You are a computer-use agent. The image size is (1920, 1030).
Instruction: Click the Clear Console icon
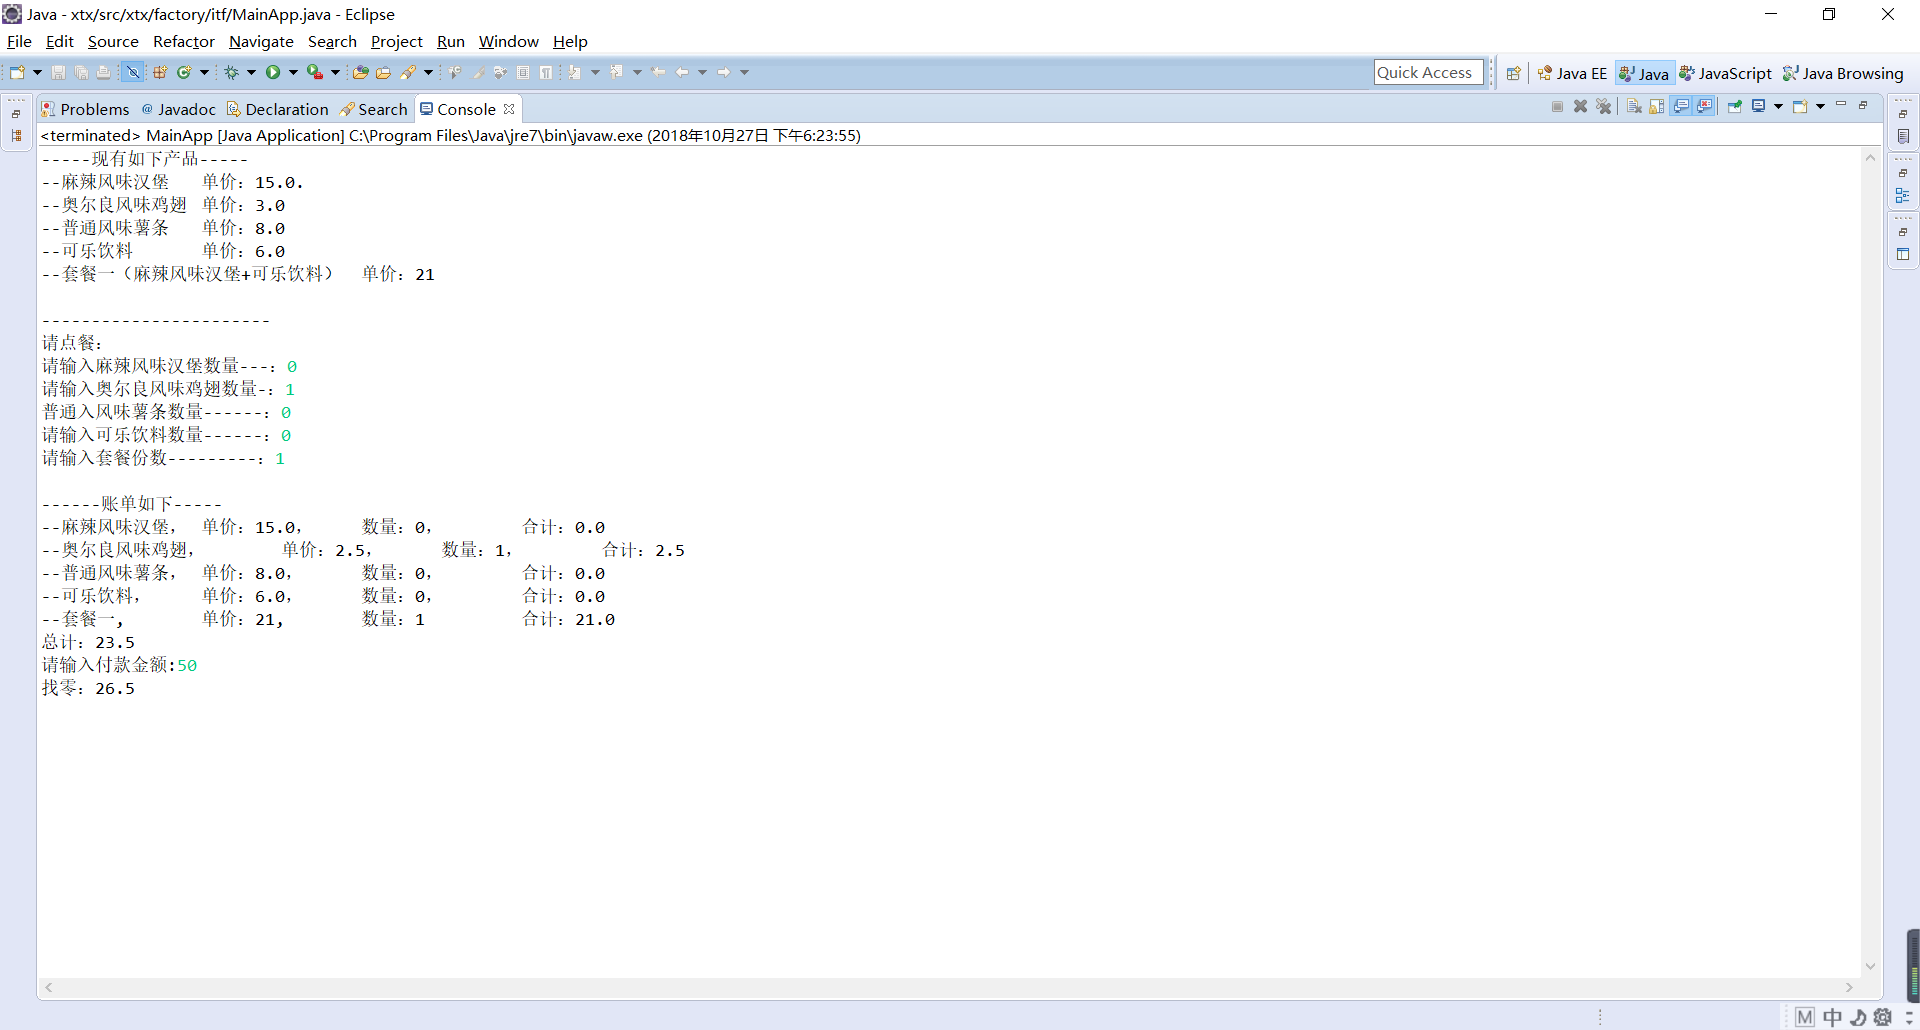(1634, 106)
